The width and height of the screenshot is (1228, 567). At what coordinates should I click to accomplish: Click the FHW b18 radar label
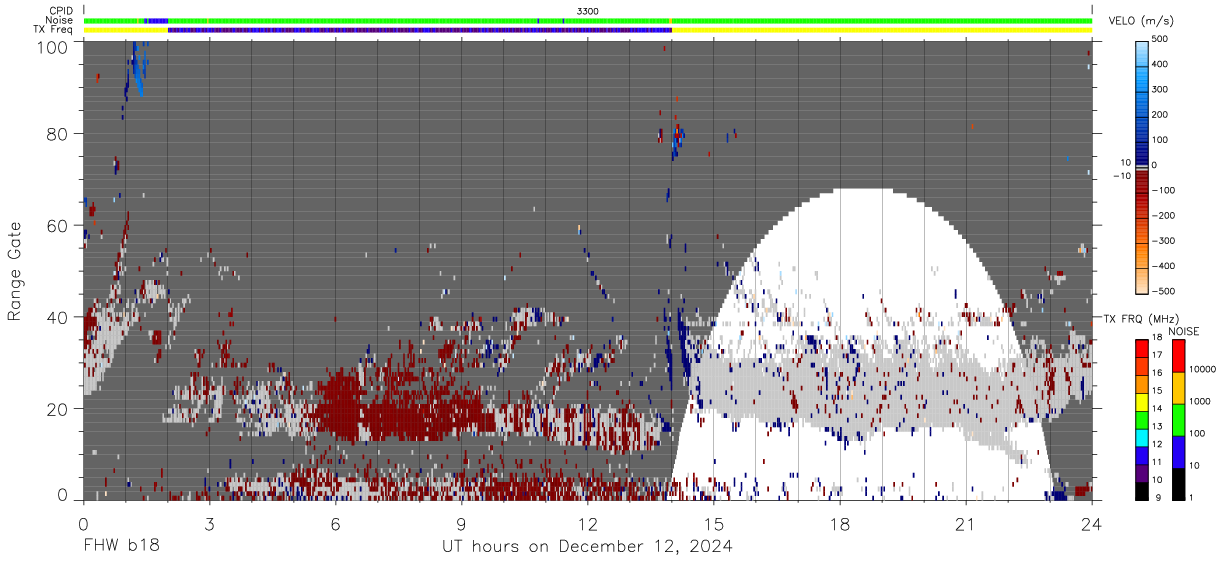[x=121, y=546]
